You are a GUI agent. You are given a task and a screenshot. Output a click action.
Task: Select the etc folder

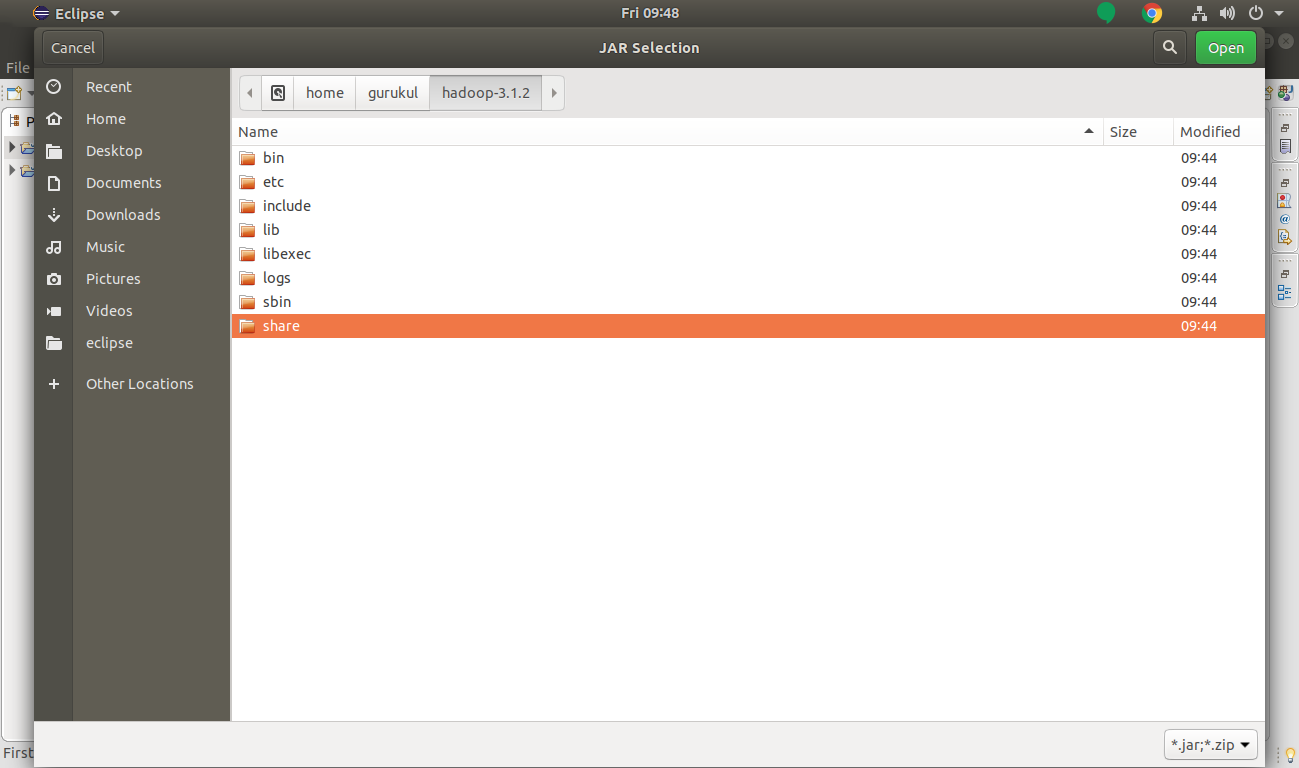click(748, 182)
